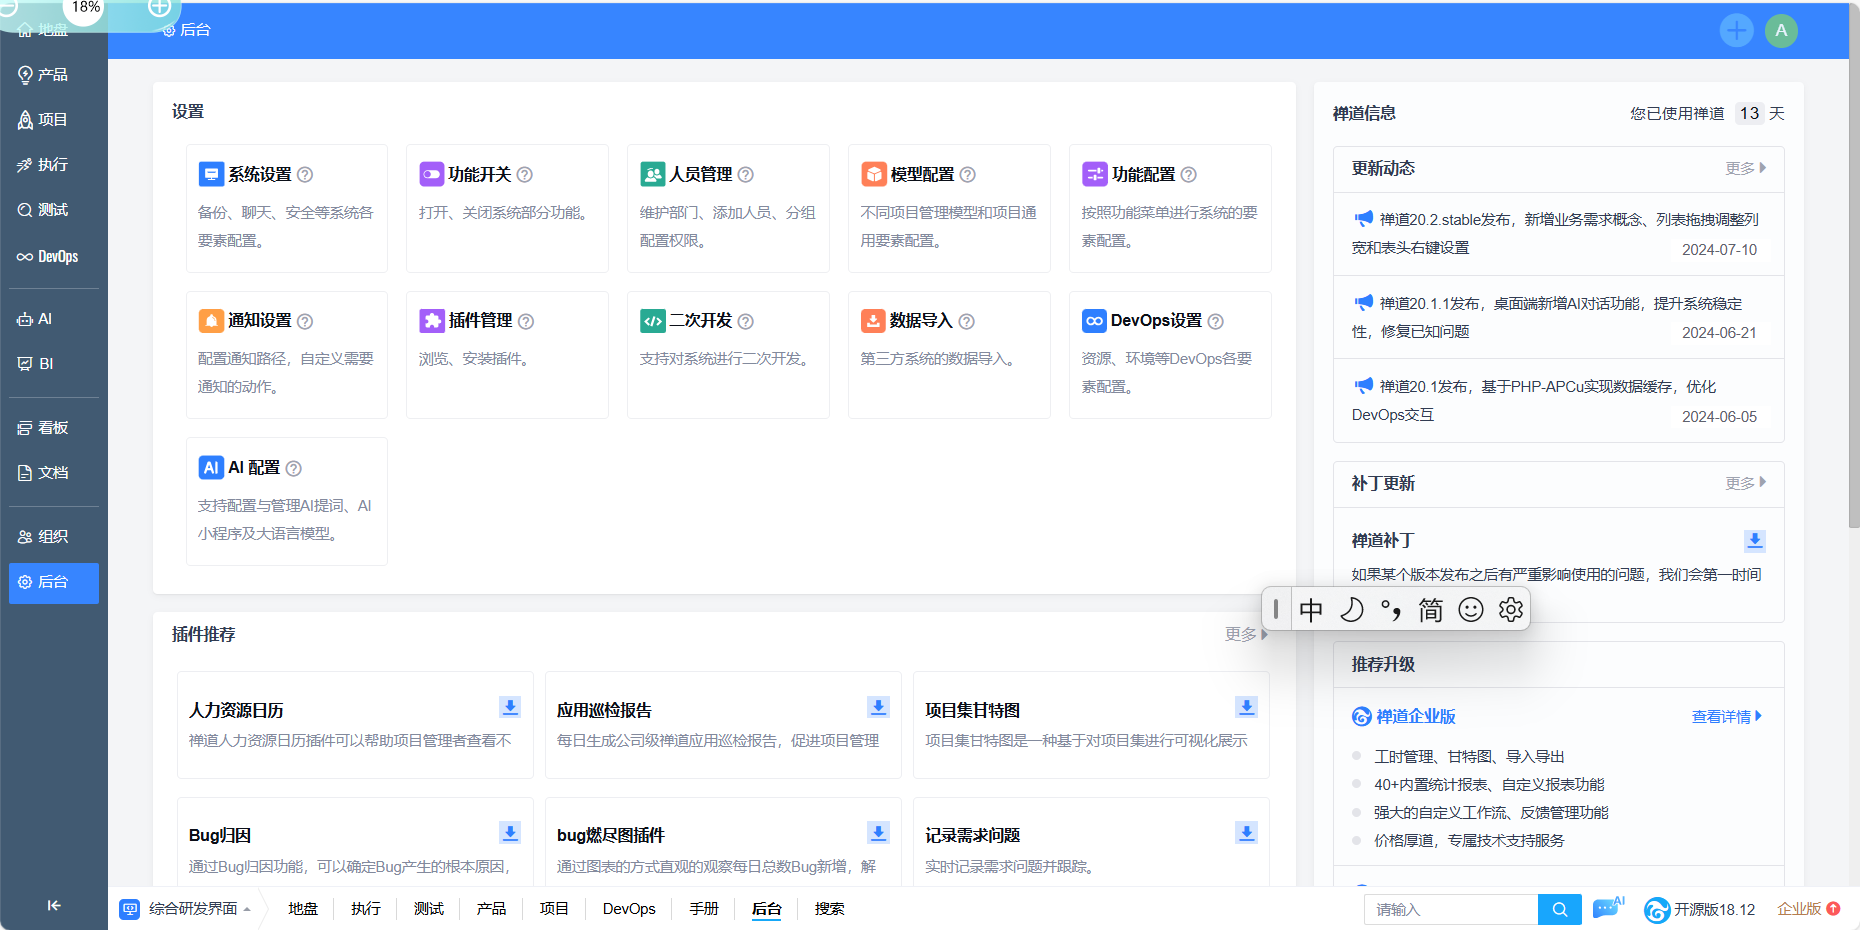
Task: Click the 开源版18.12 version link
Action: click(x=1700, y=909)
